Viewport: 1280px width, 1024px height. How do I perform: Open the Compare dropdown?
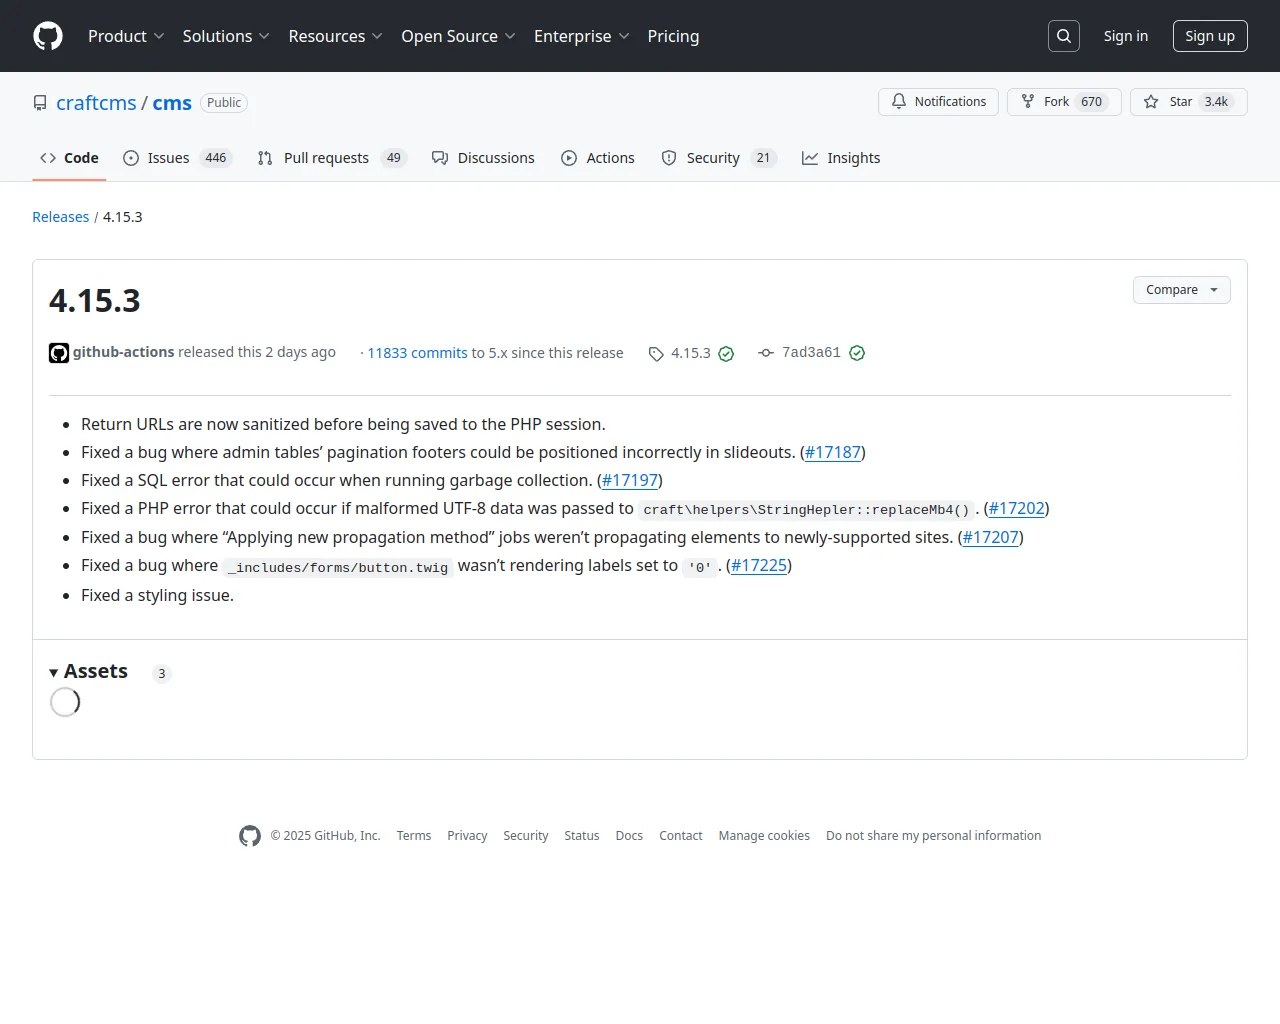[x=1182, y=290]
